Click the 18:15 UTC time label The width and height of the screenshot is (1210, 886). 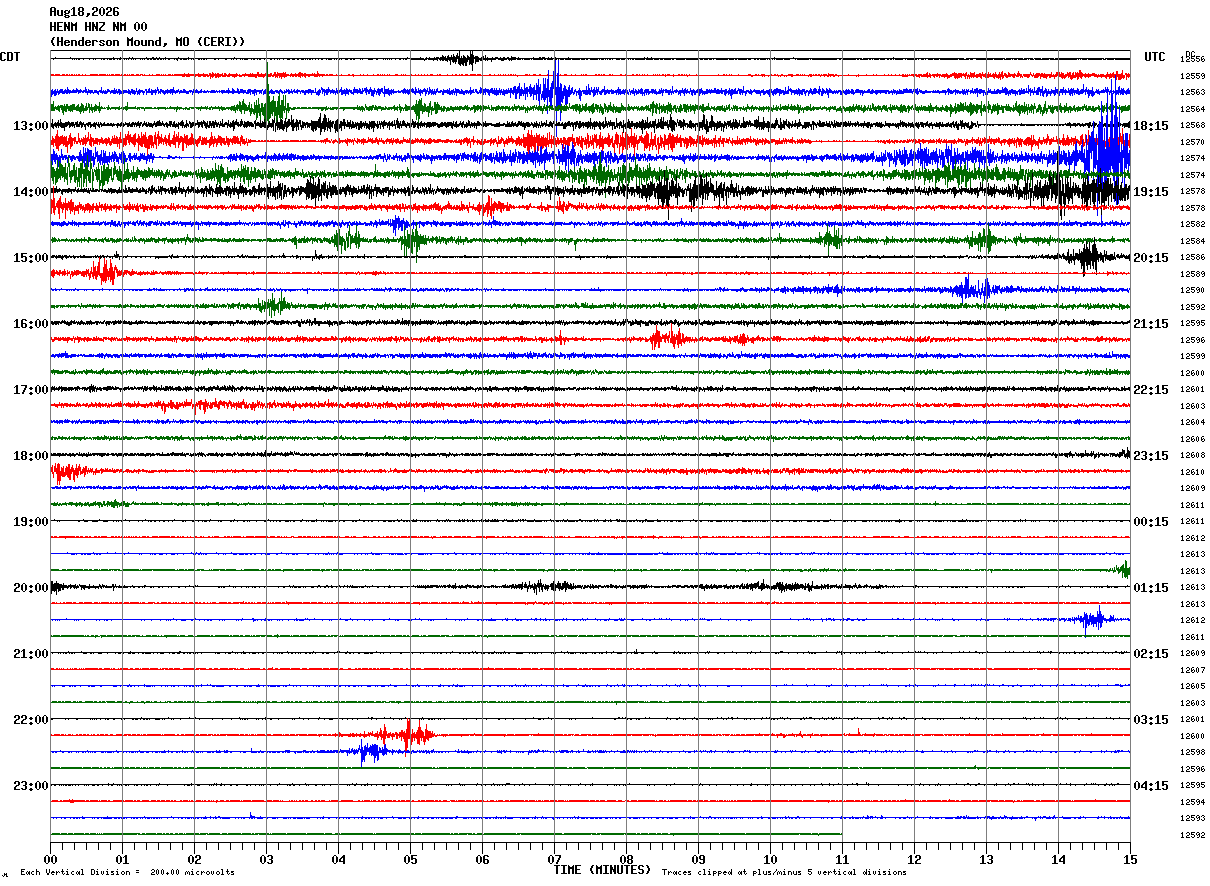click(1150, 126)
